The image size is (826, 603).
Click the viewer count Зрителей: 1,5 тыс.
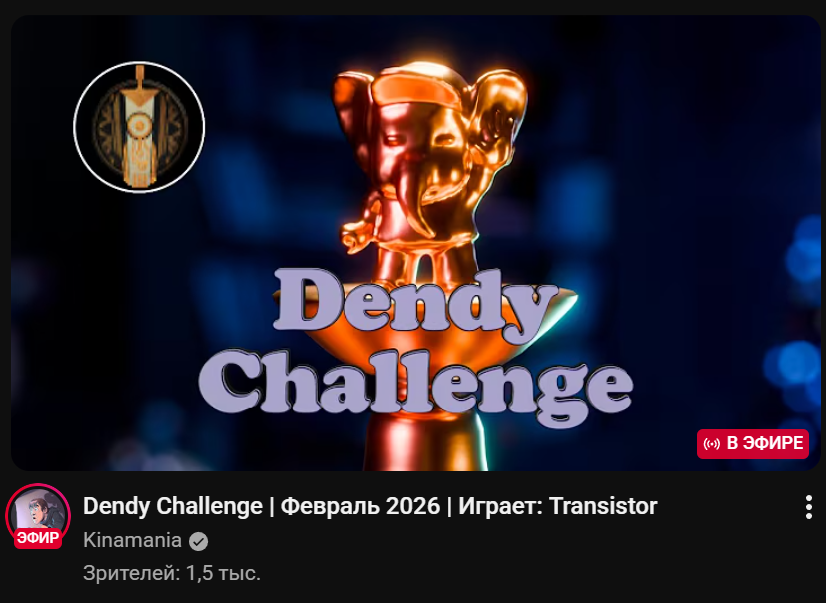click(172, 573)
